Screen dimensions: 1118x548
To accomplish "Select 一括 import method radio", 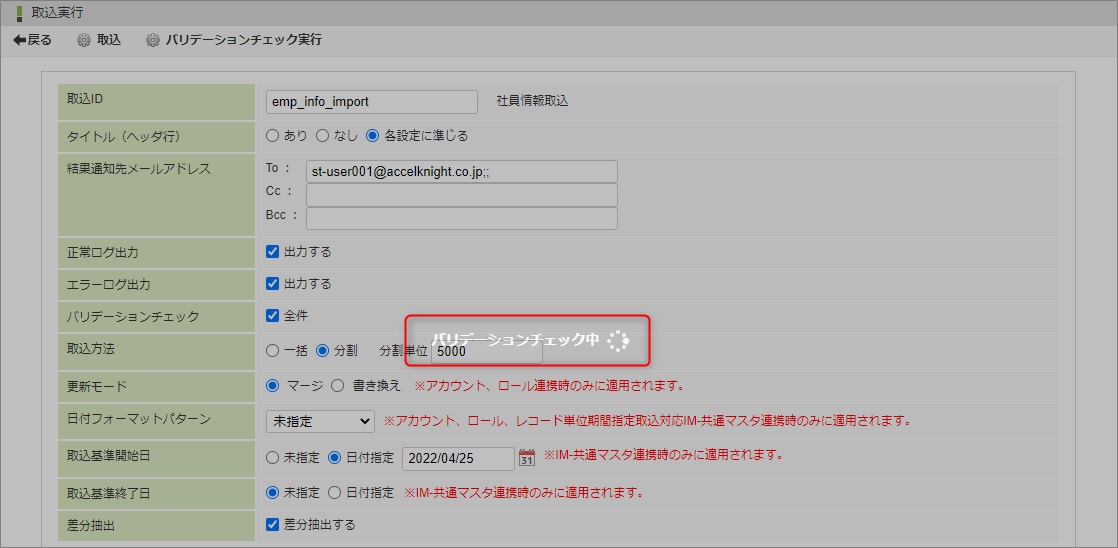I will click(273, 351).
